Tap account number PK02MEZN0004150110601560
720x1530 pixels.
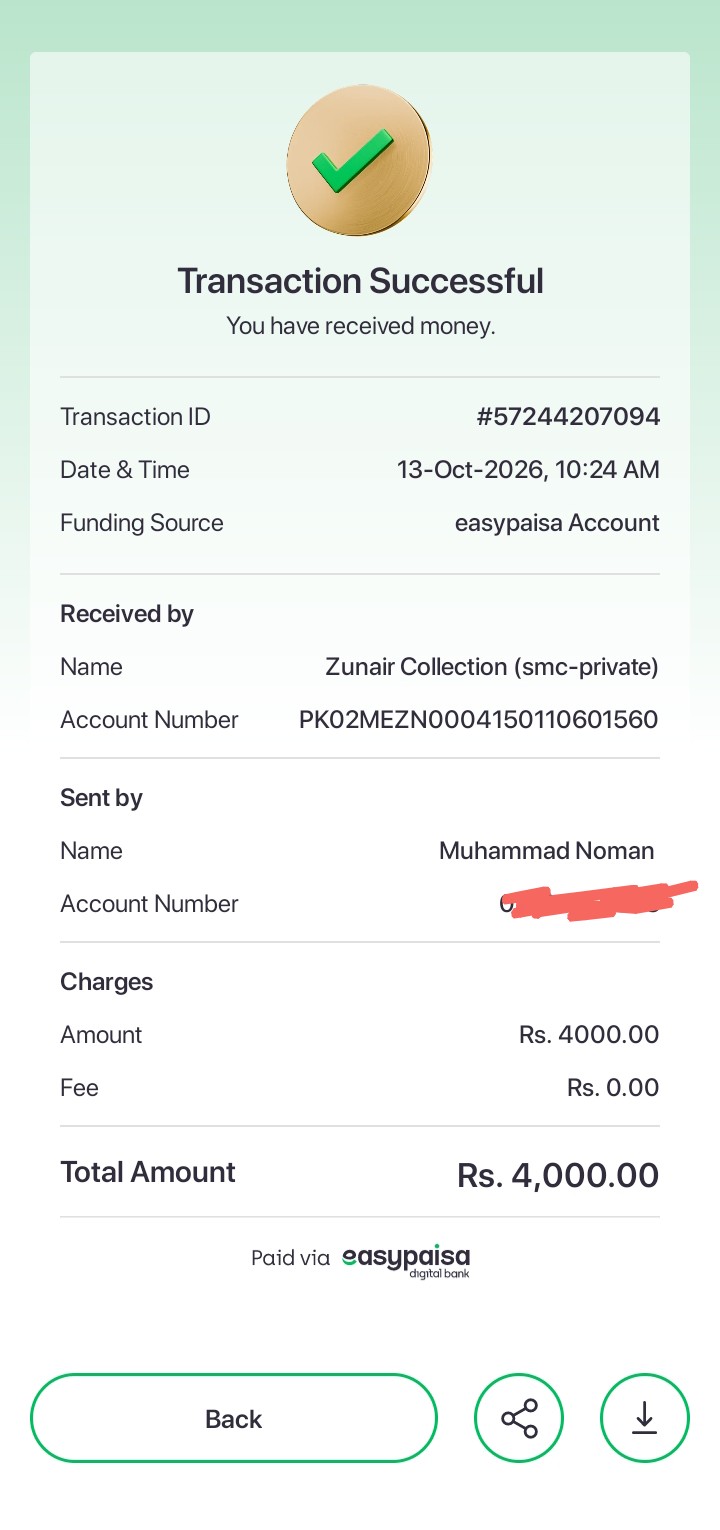[x=479, y=720]
